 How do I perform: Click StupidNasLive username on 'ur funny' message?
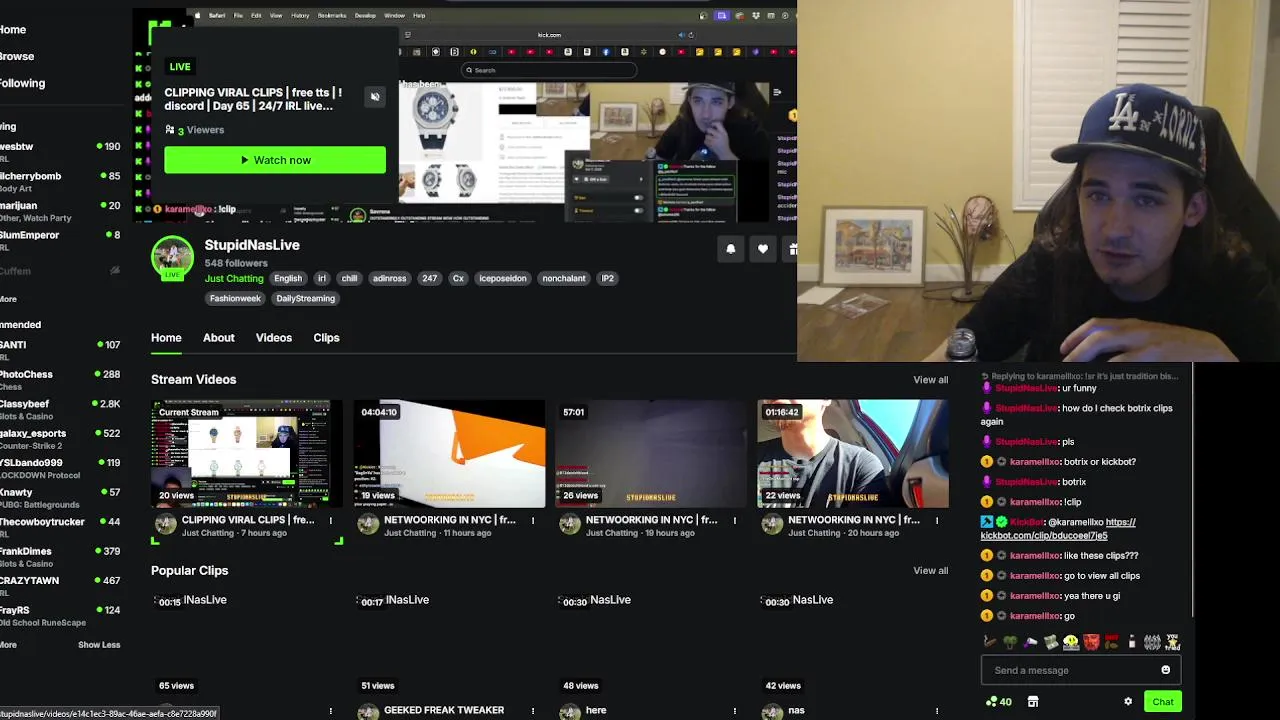coord(1026,388)
